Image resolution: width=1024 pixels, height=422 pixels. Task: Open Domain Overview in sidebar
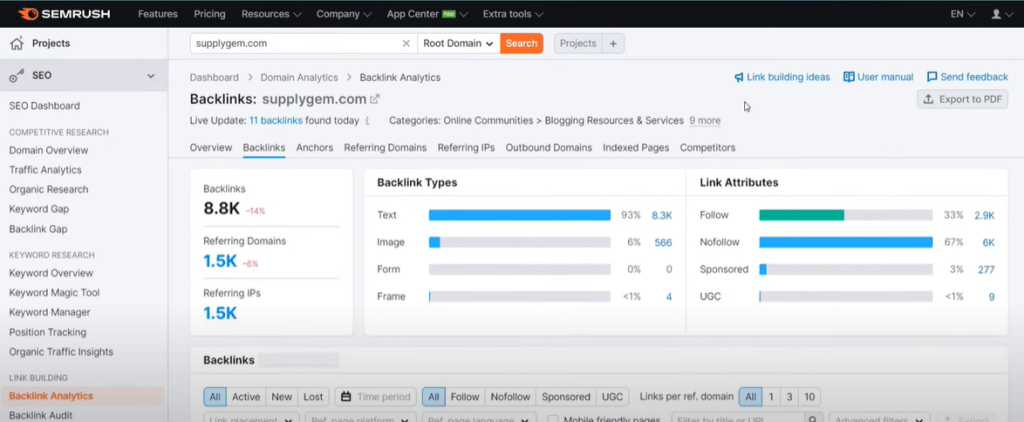[48, 150]
